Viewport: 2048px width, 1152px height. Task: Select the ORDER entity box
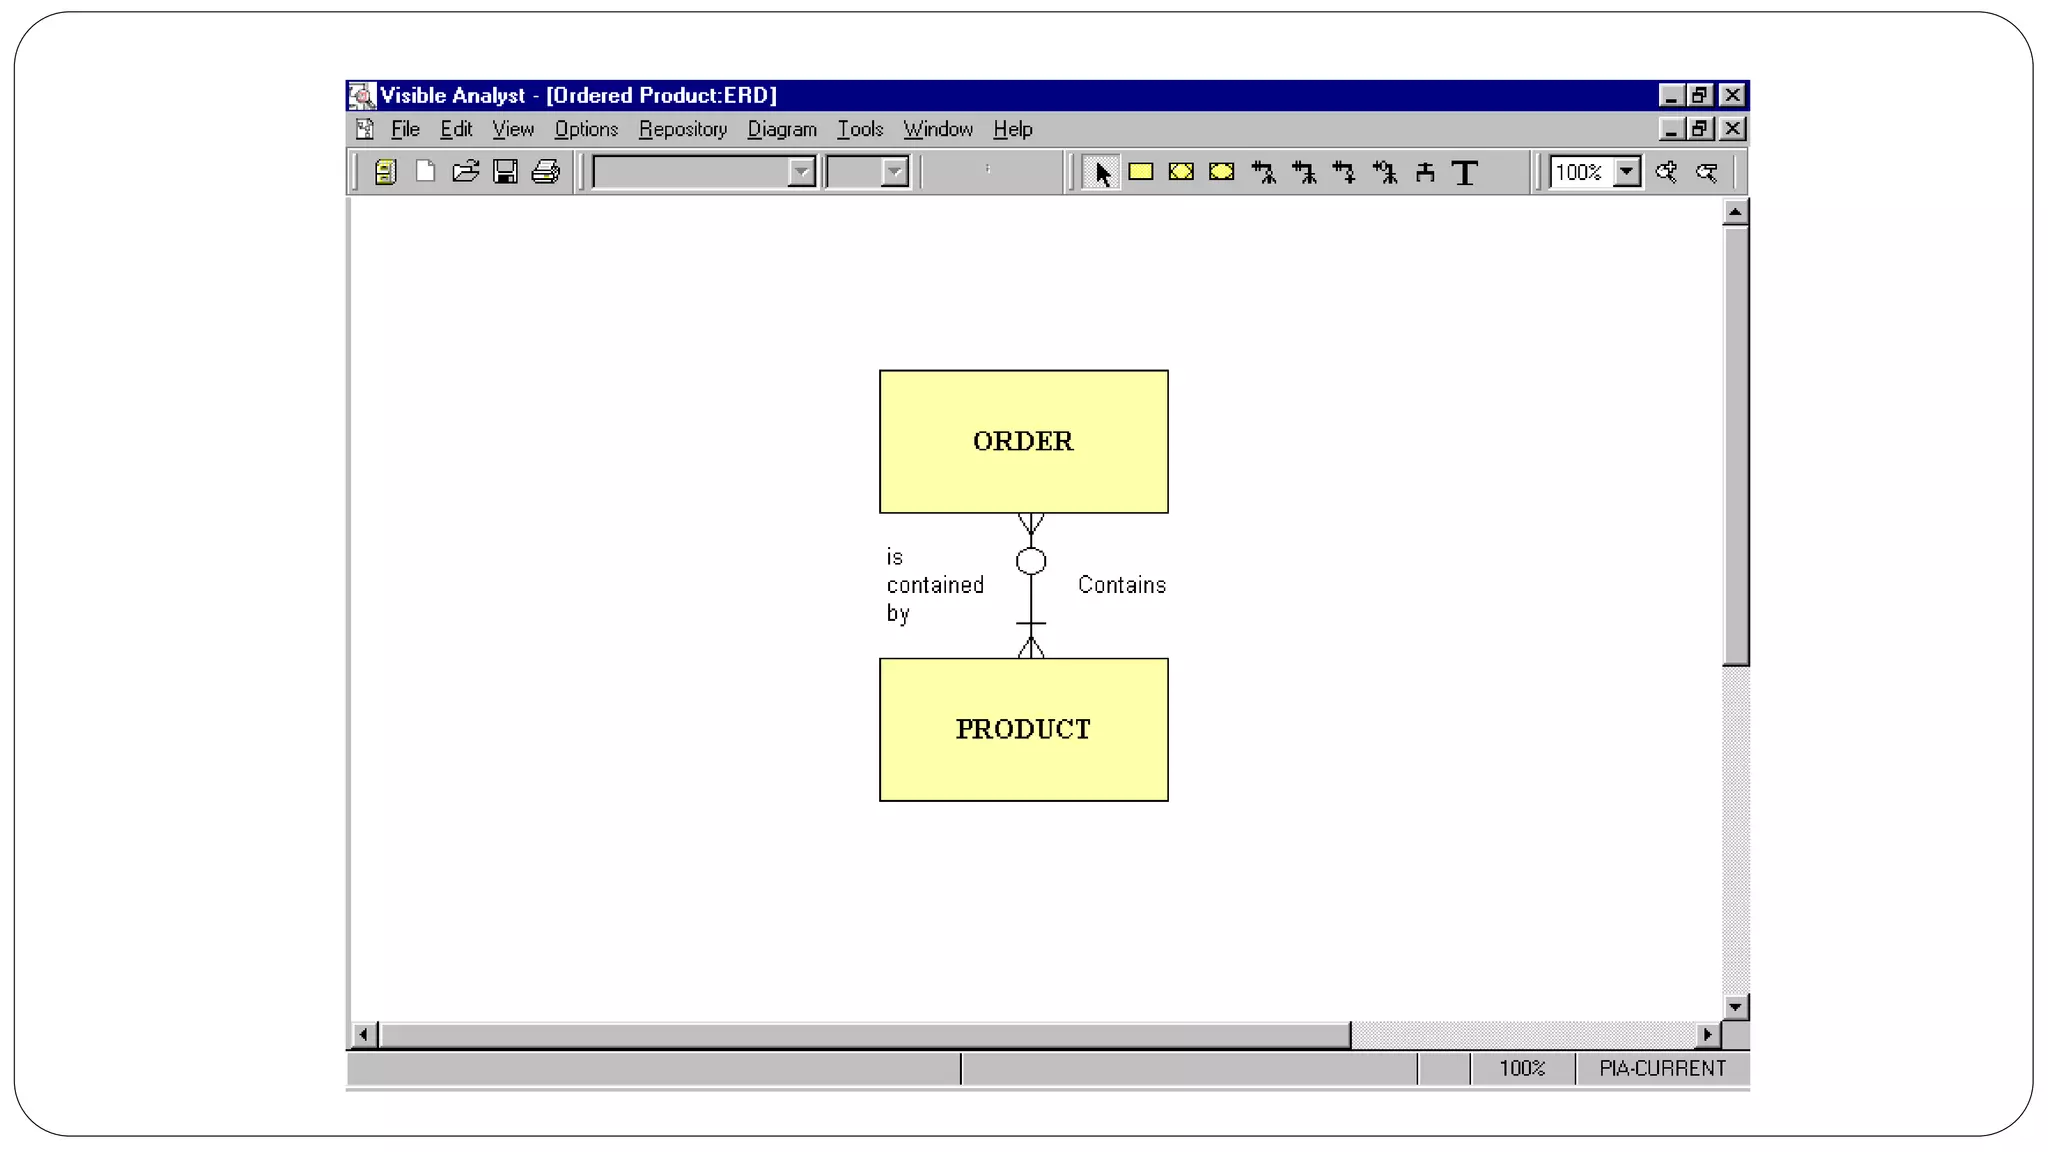pos(1023,441)
